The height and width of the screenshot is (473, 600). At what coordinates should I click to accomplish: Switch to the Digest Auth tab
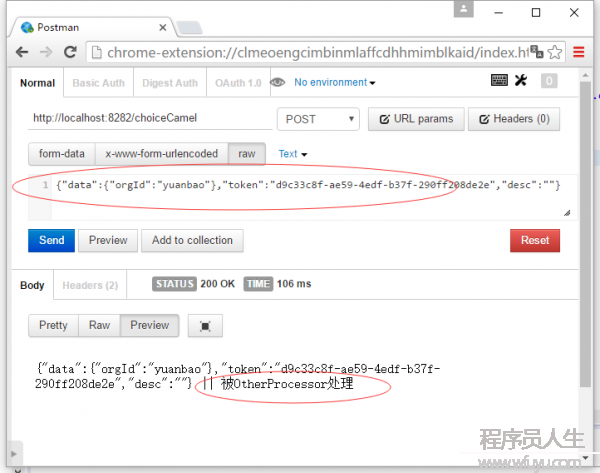170,83
